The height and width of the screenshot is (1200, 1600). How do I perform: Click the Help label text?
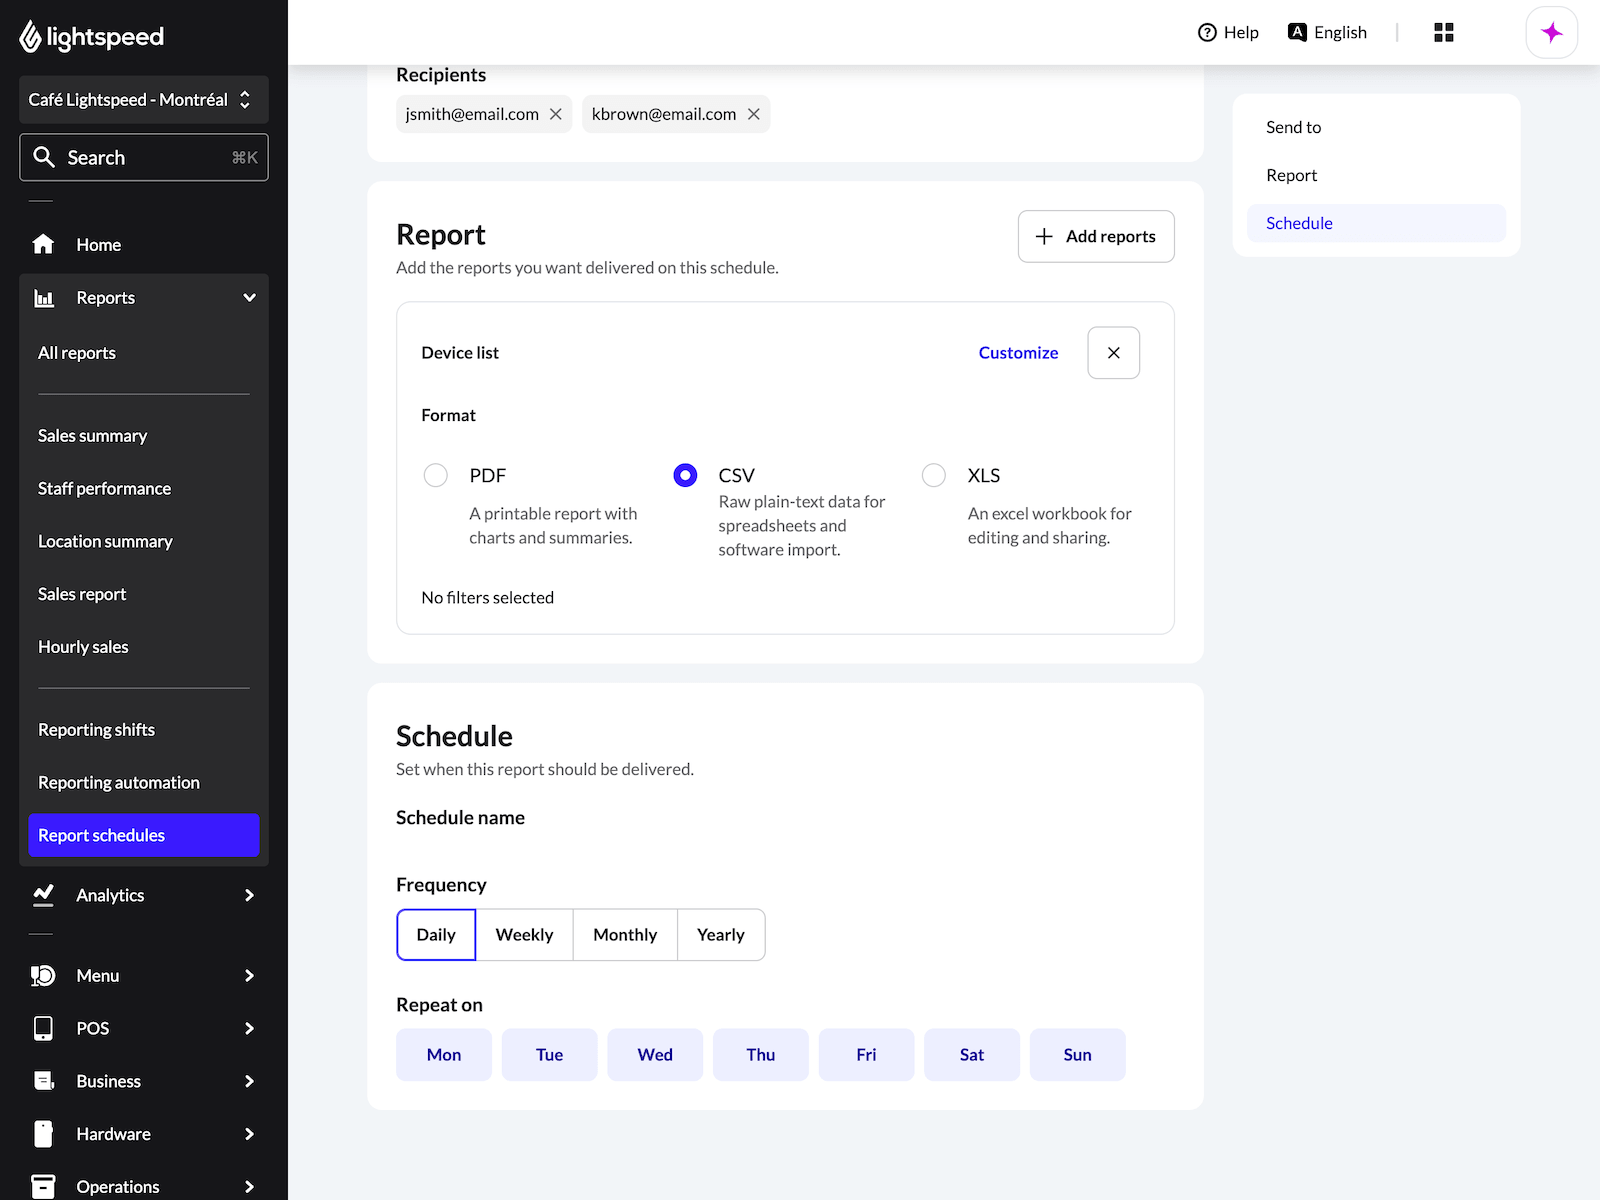pos(1241,32)
